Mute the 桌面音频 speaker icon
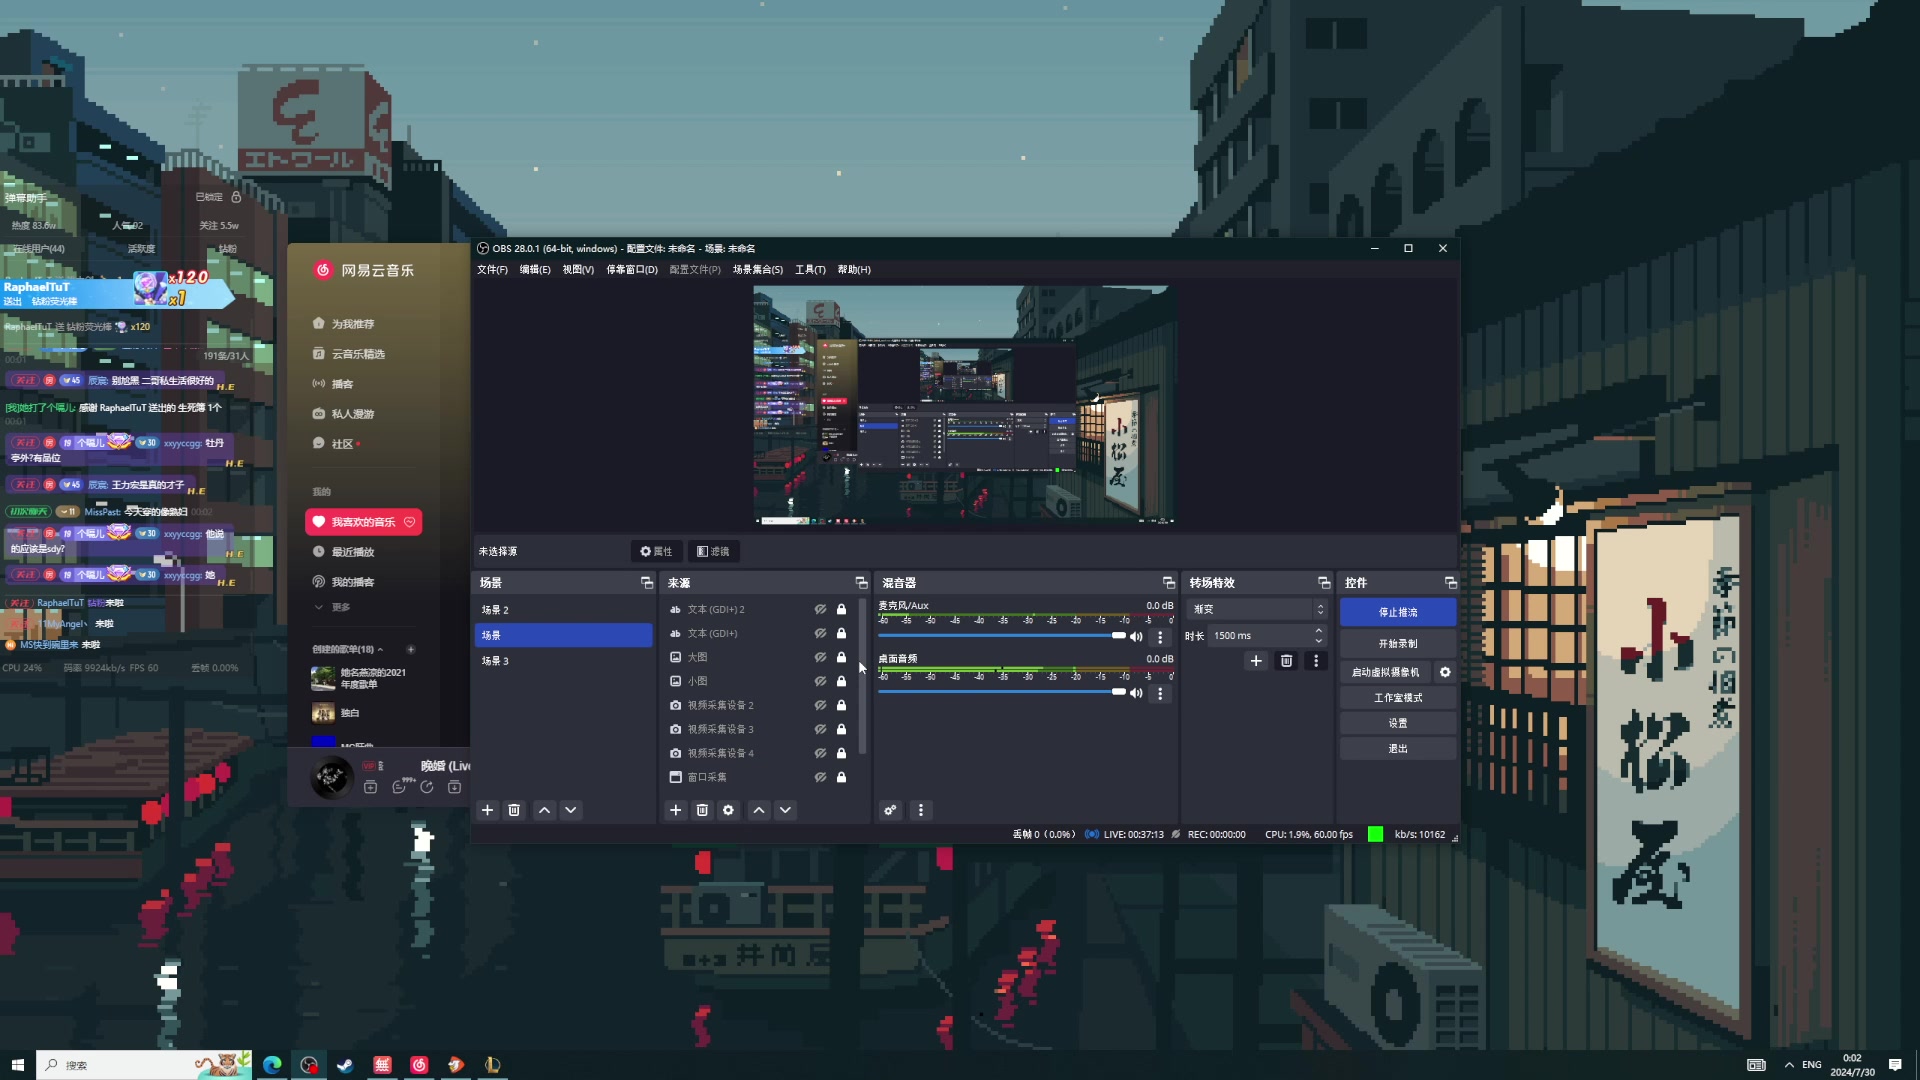 click(1136, 693)
